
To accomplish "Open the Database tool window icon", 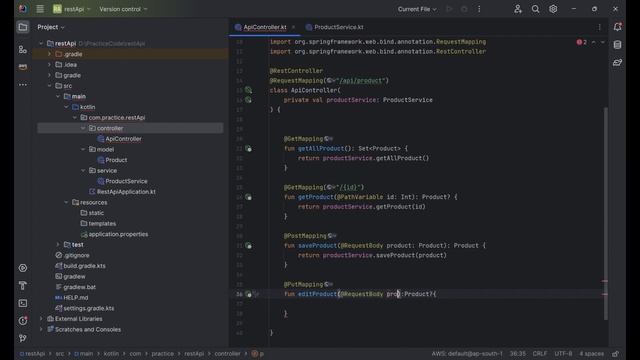I will coord(618,44).
